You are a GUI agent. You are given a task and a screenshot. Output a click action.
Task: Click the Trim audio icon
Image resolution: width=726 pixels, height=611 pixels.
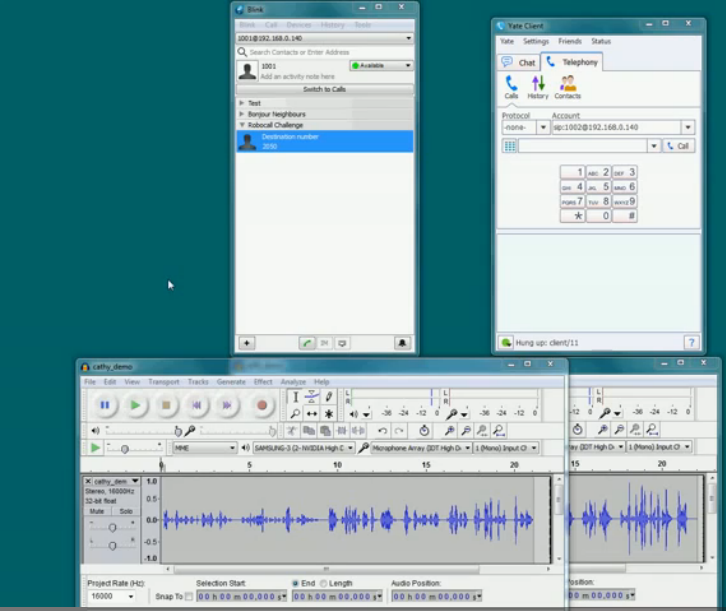pyautogui.click(x=342, y=431)
